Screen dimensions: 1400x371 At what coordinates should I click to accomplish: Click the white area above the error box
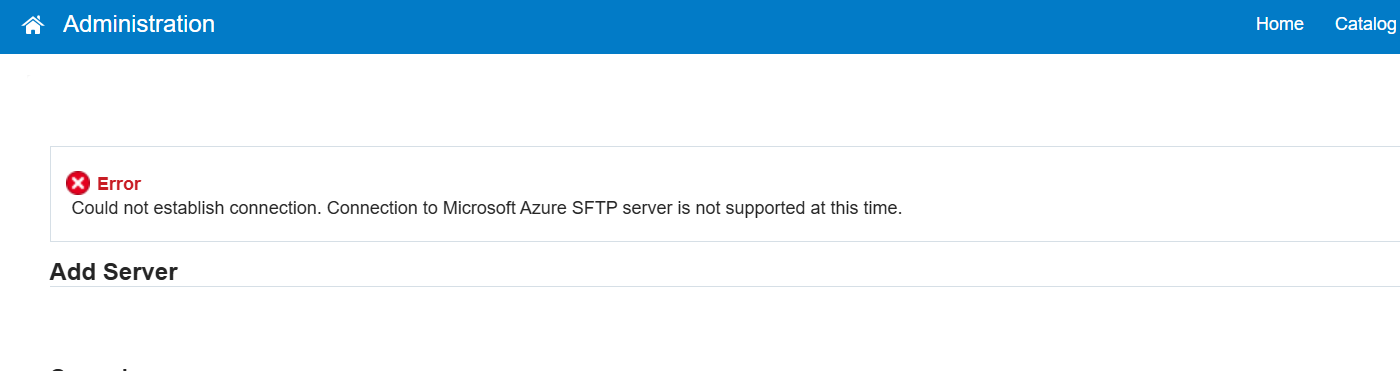pyautogui.click(x=700, y=100)
